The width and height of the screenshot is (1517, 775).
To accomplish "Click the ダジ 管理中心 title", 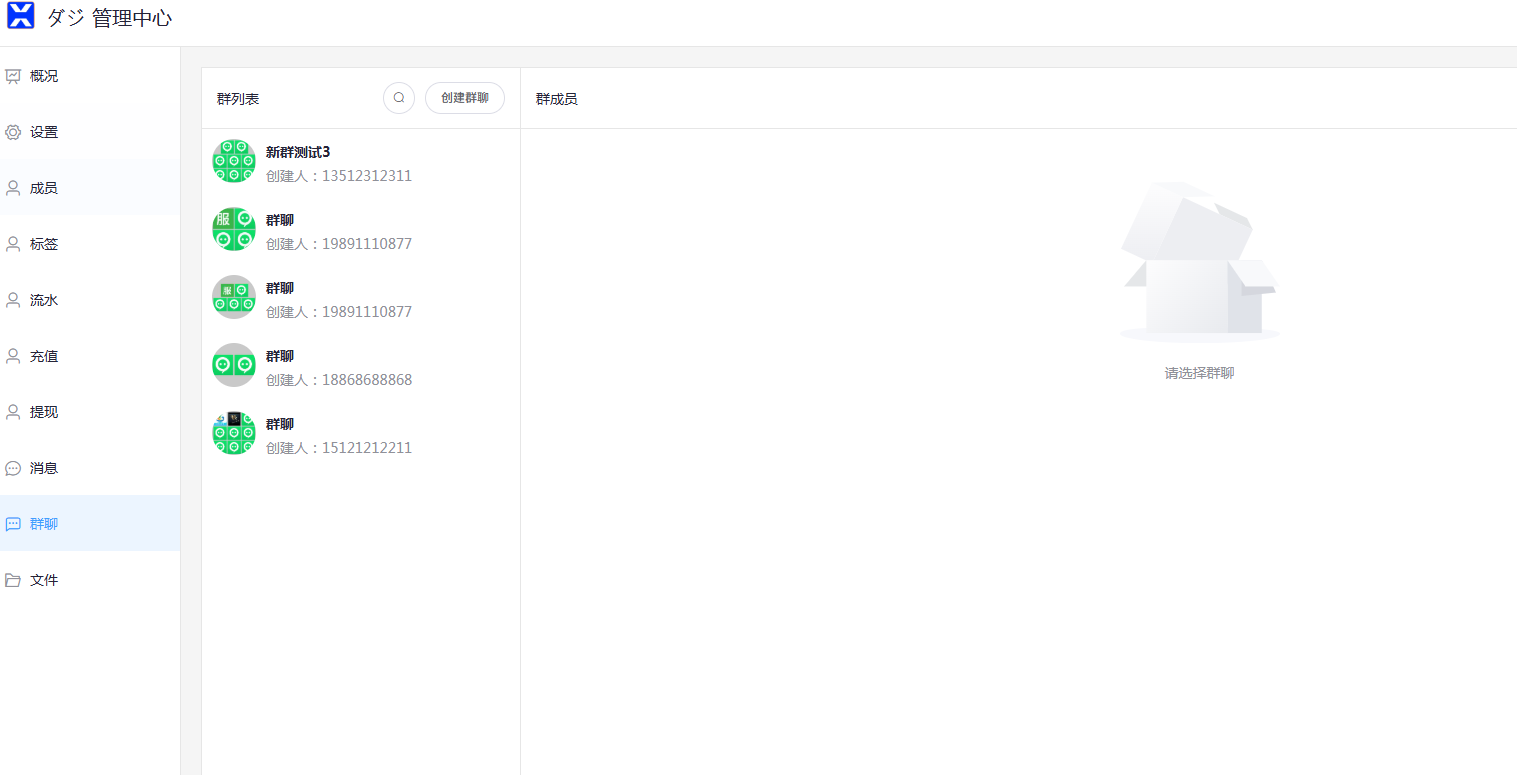I will point(109,18).
